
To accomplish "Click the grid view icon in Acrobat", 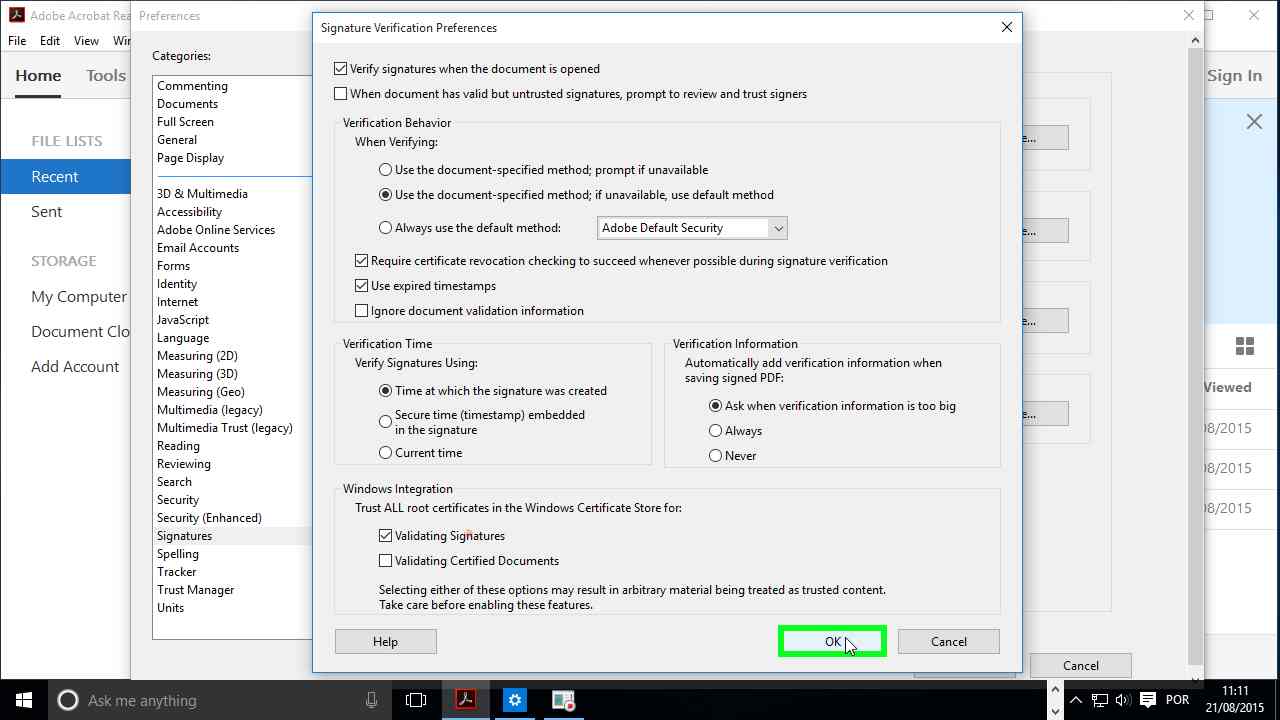I will click(x=1245, y=346).
